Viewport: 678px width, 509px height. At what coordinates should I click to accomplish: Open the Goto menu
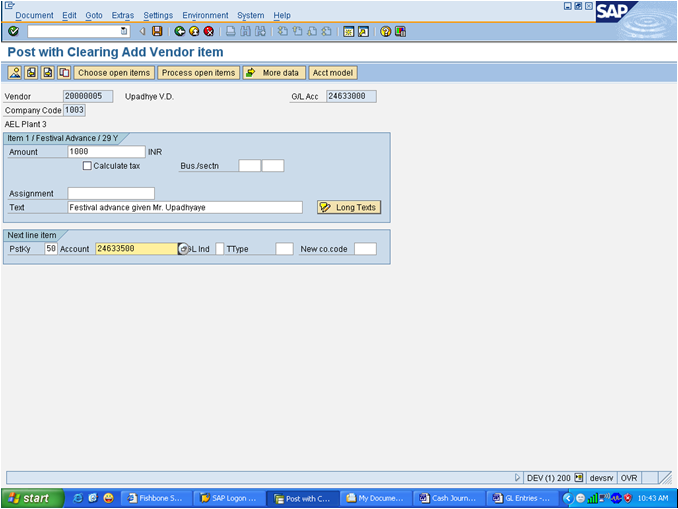click(94, 15)
